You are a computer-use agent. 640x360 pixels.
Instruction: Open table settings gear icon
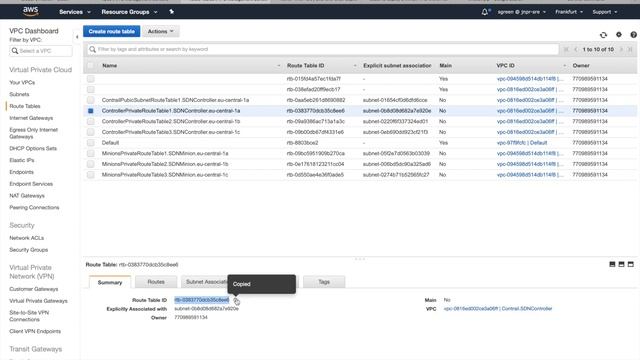619,35
